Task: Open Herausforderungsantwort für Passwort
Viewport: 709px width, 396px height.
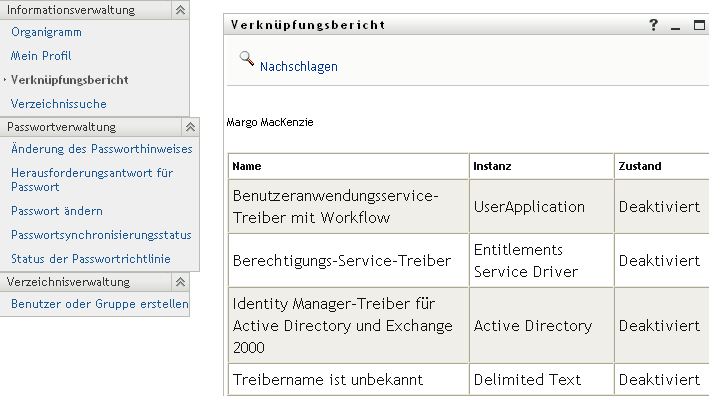Action: point(92,180)
